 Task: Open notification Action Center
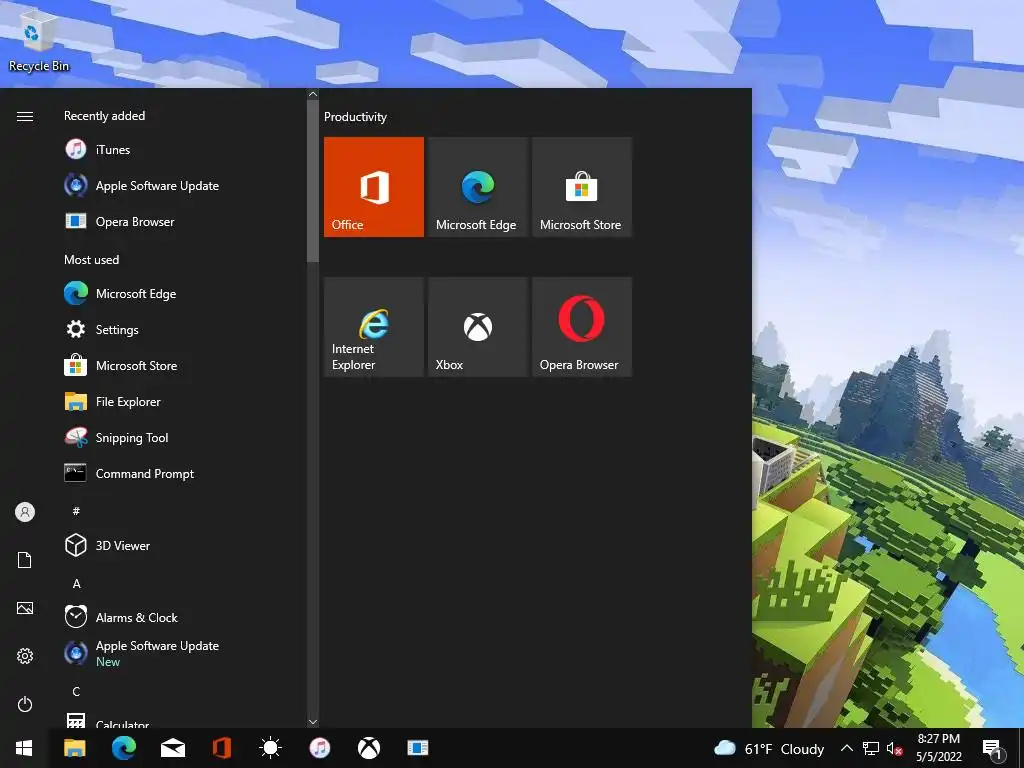(x=993, y=750)
